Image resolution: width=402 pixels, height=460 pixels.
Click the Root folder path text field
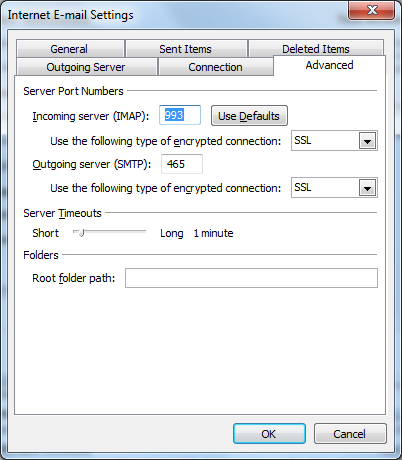click(x=251, y=278)
